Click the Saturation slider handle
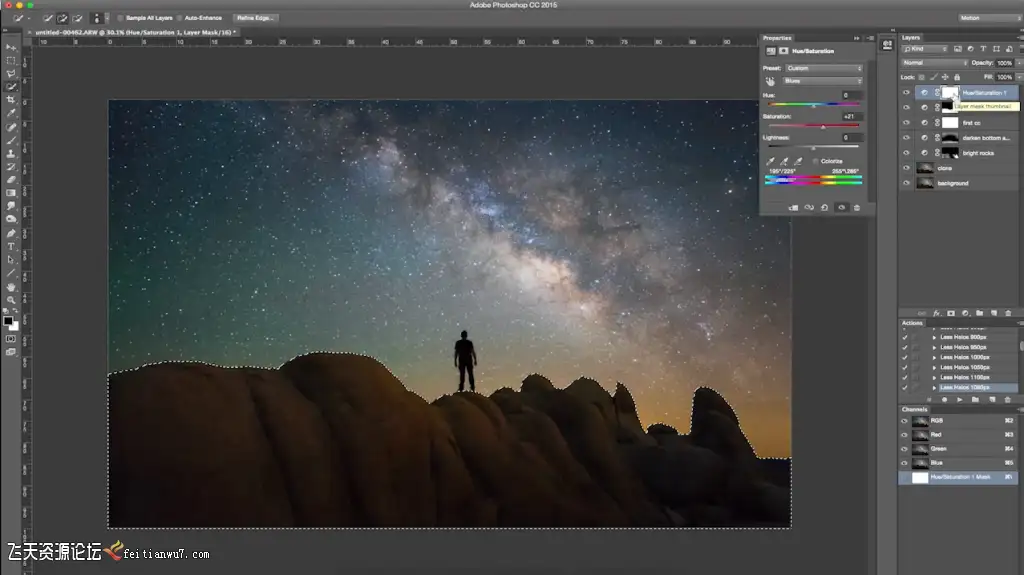The image size is (1024, 575). tap(823, 126)
